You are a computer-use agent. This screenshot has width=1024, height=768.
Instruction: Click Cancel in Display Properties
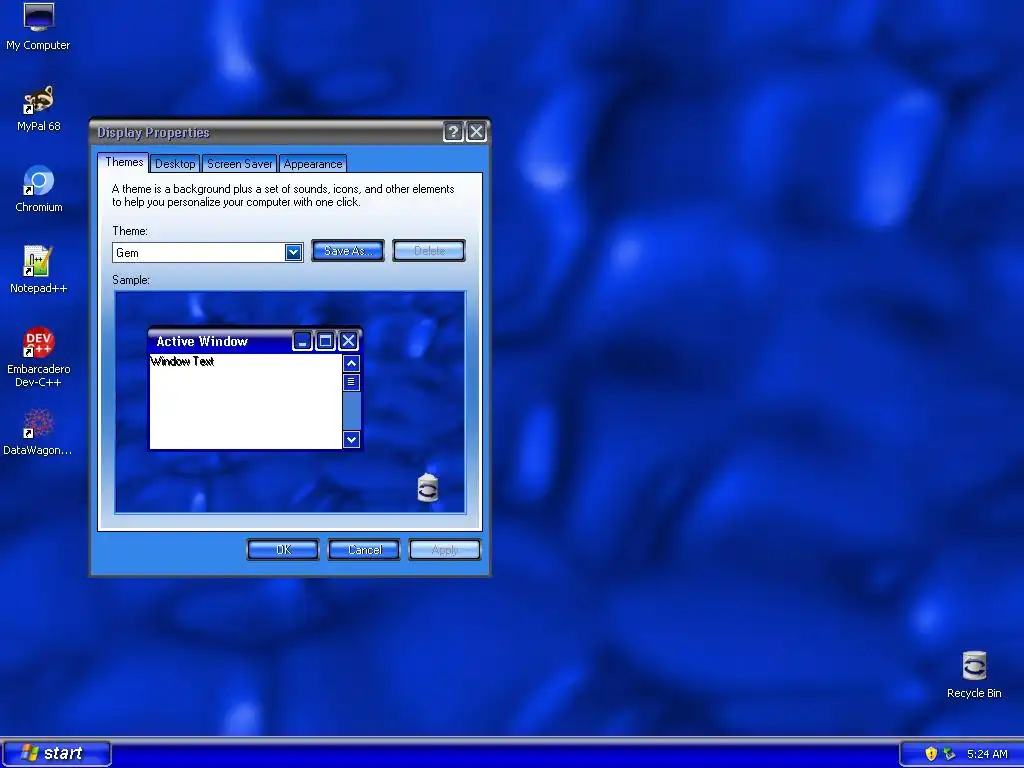364,550
